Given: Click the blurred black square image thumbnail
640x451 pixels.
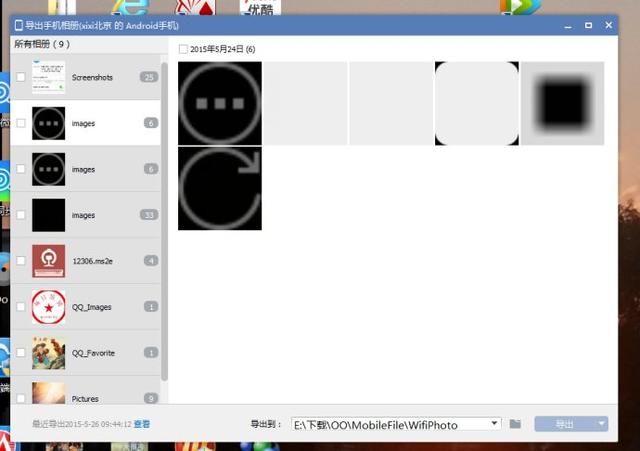Looking at the screenshot, I should (x=562, y=103).
